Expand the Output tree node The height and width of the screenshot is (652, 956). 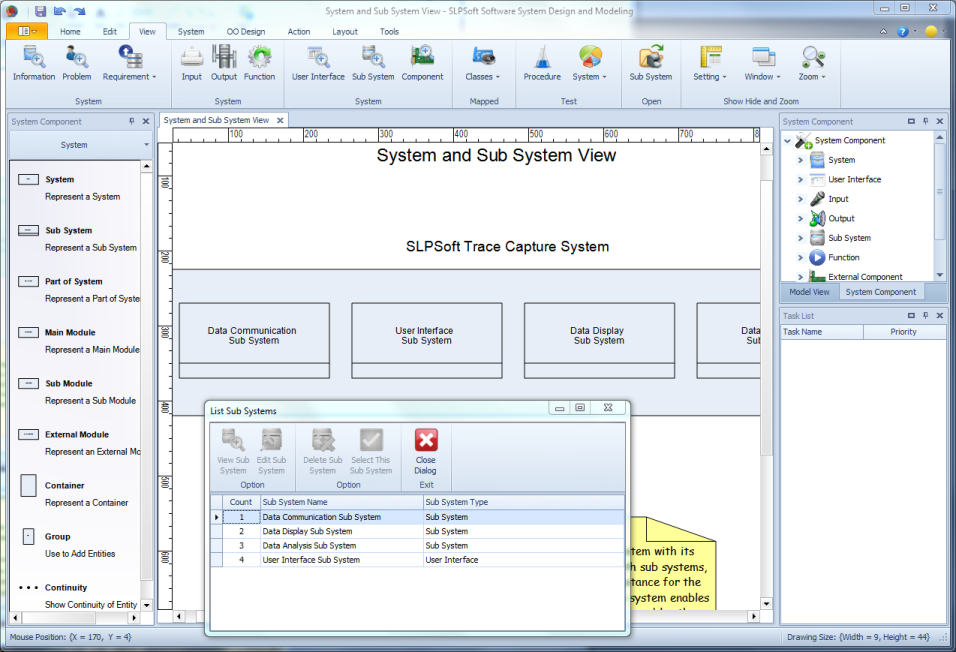tap(801, 219)
